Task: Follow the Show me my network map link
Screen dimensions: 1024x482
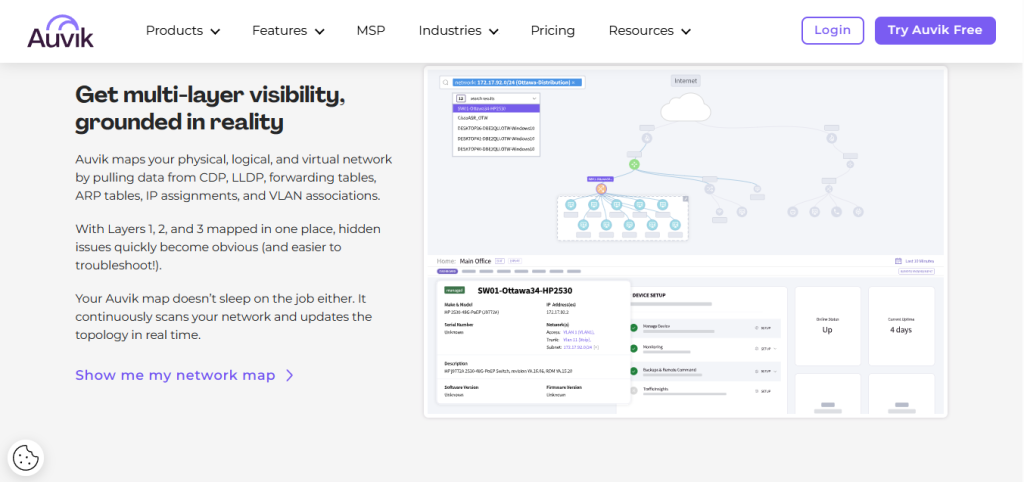Action: 184,375
